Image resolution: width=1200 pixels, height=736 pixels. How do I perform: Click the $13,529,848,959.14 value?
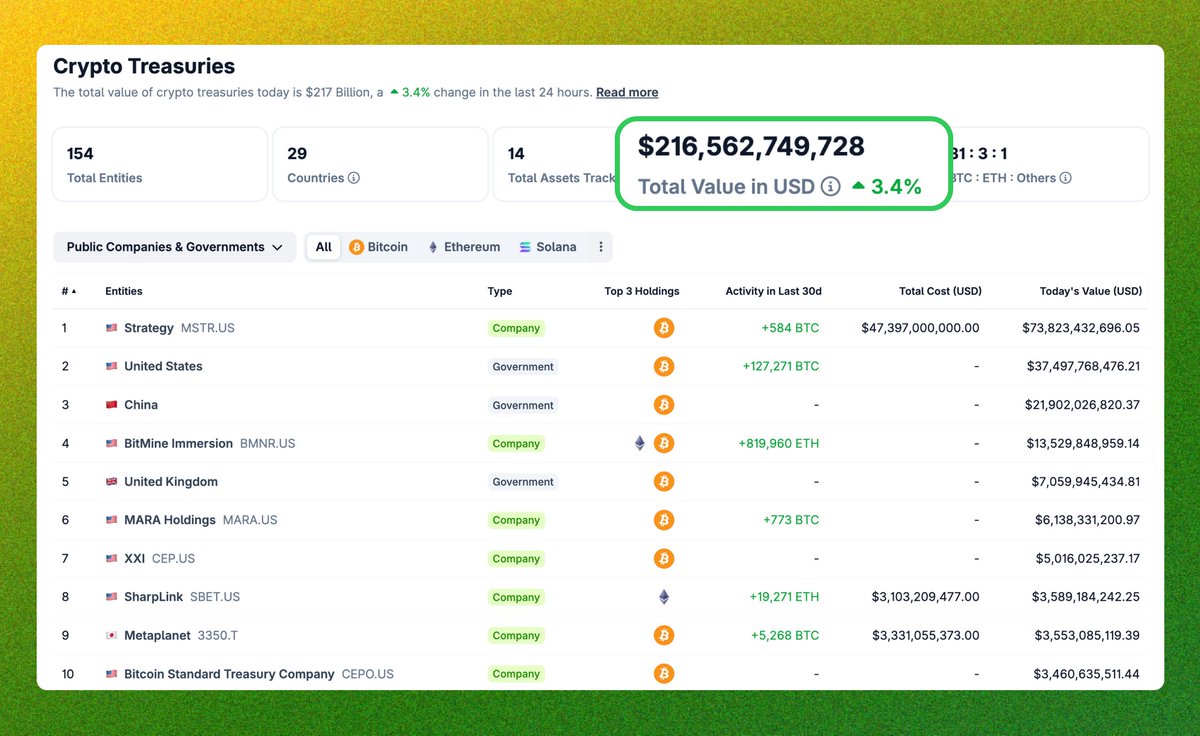point(1083,443)
